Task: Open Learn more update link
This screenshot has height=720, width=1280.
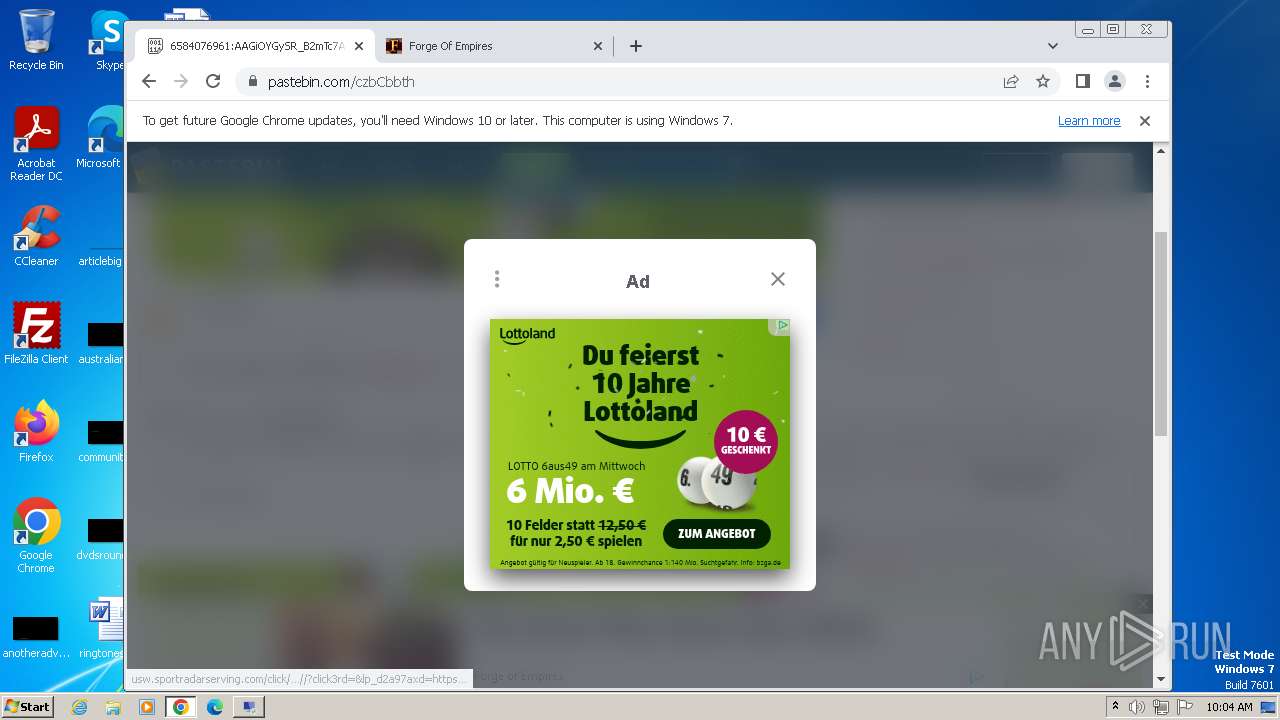Action: 1089,120
